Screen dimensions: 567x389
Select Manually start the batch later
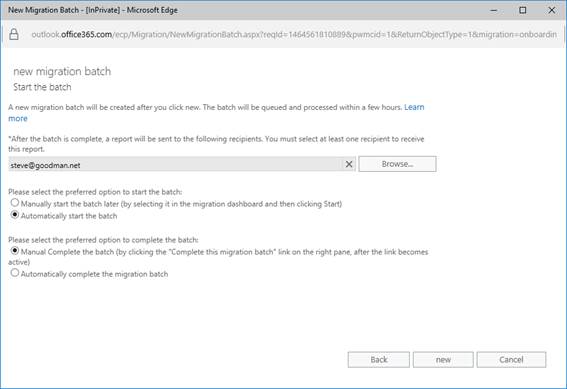tap(14, 203)
